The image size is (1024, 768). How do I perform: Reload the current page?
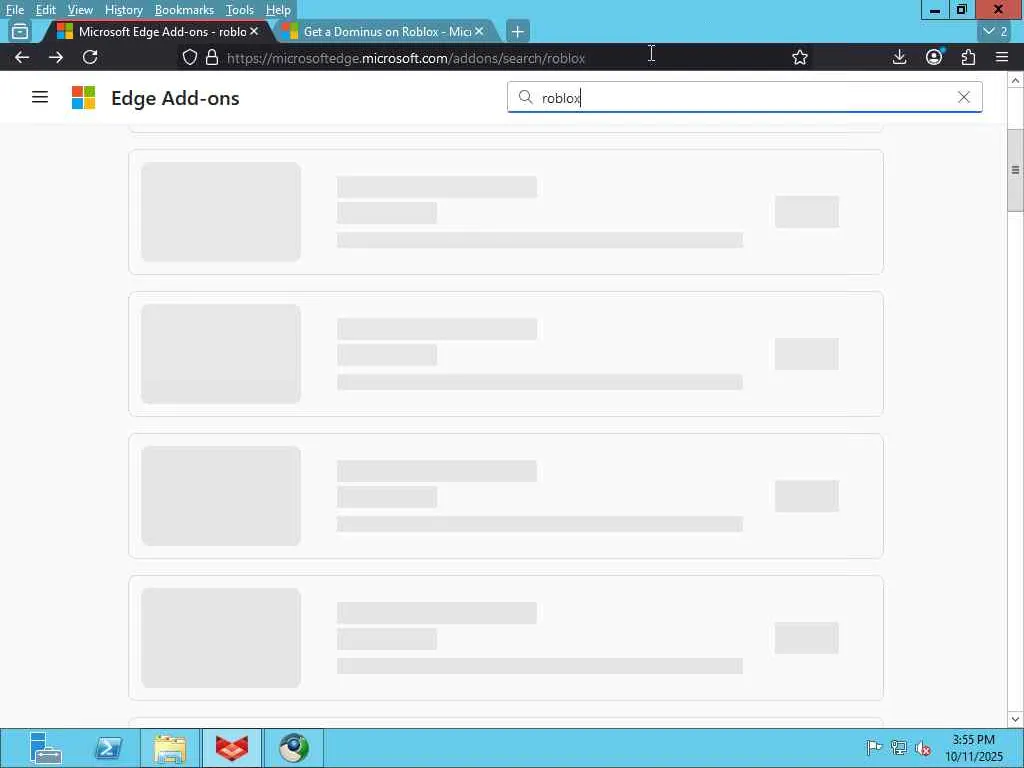(90, 57)
